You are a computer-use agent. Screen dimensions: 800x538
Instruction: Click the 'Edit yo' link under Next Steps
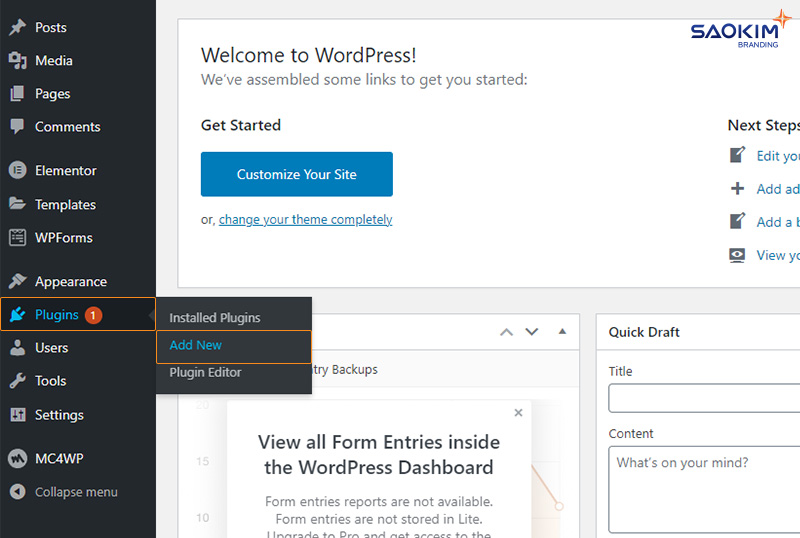tap(778, 156)
